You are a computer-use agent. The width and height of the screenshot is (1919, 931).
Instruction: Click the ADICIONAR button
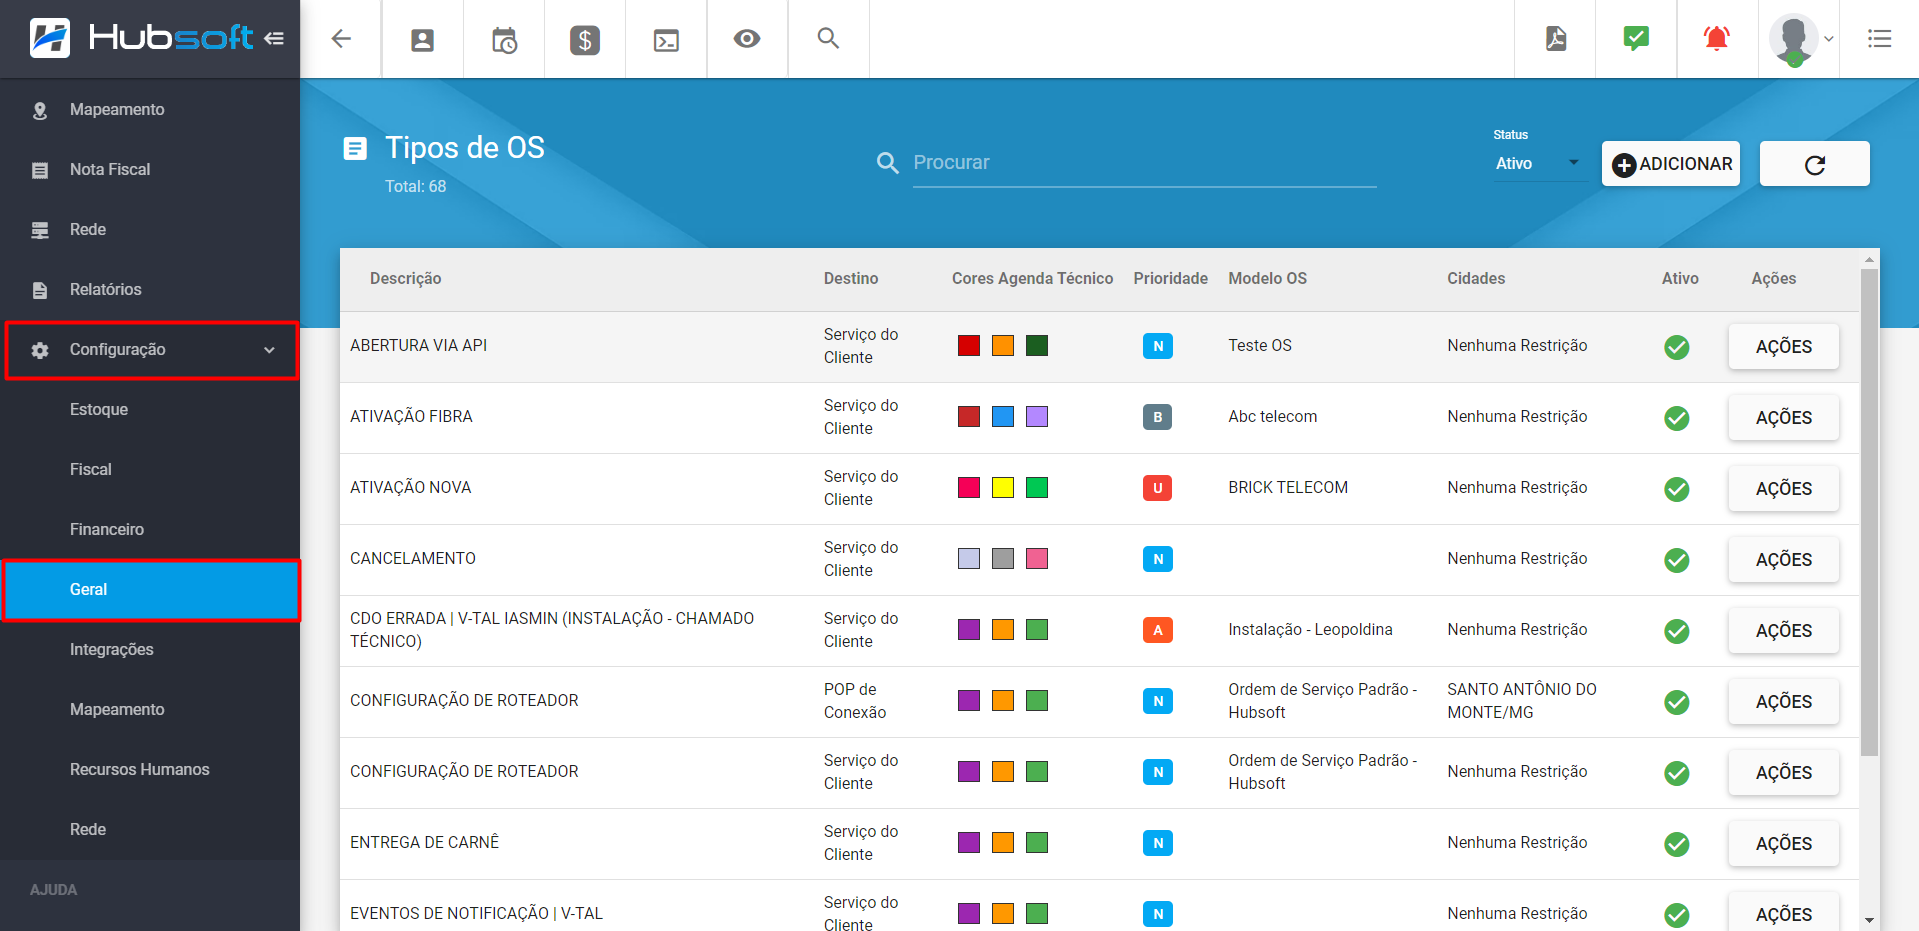(1671, 164)
